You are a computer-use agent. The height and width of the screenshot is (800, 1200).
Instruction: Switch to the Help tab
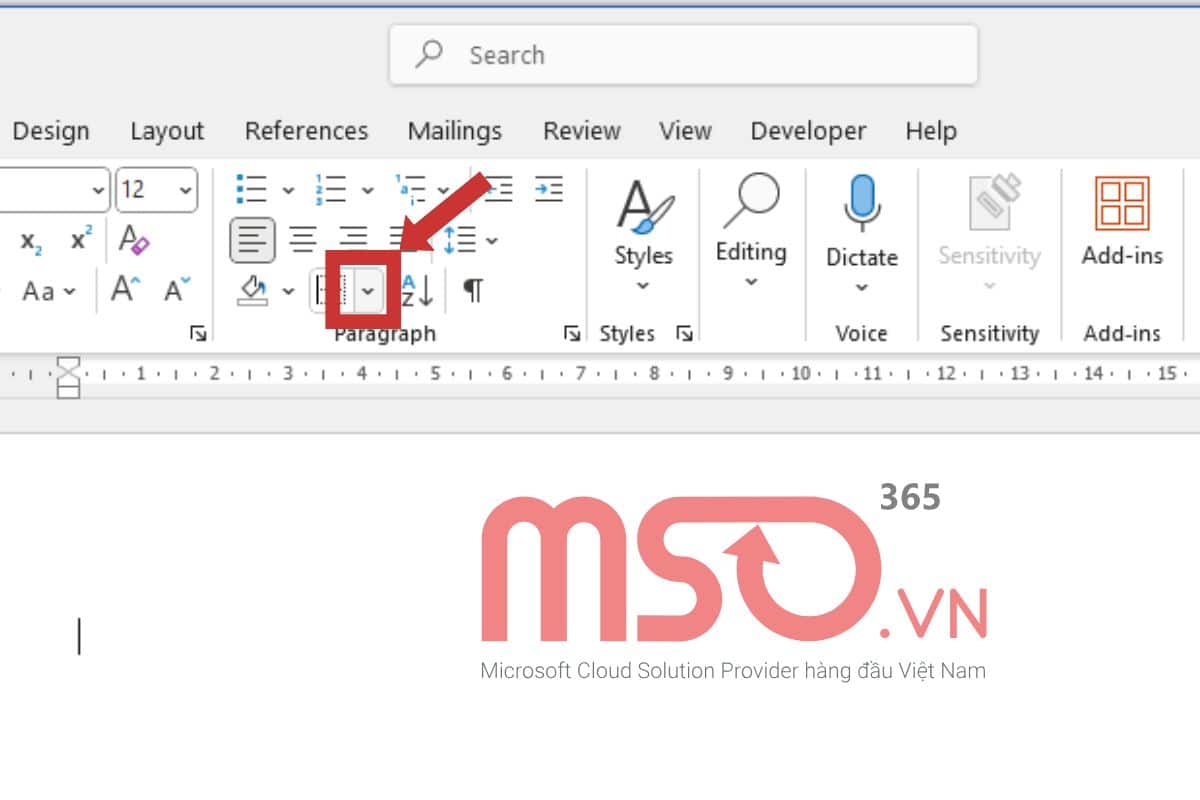pyautogui.click(x=931, y=131)
